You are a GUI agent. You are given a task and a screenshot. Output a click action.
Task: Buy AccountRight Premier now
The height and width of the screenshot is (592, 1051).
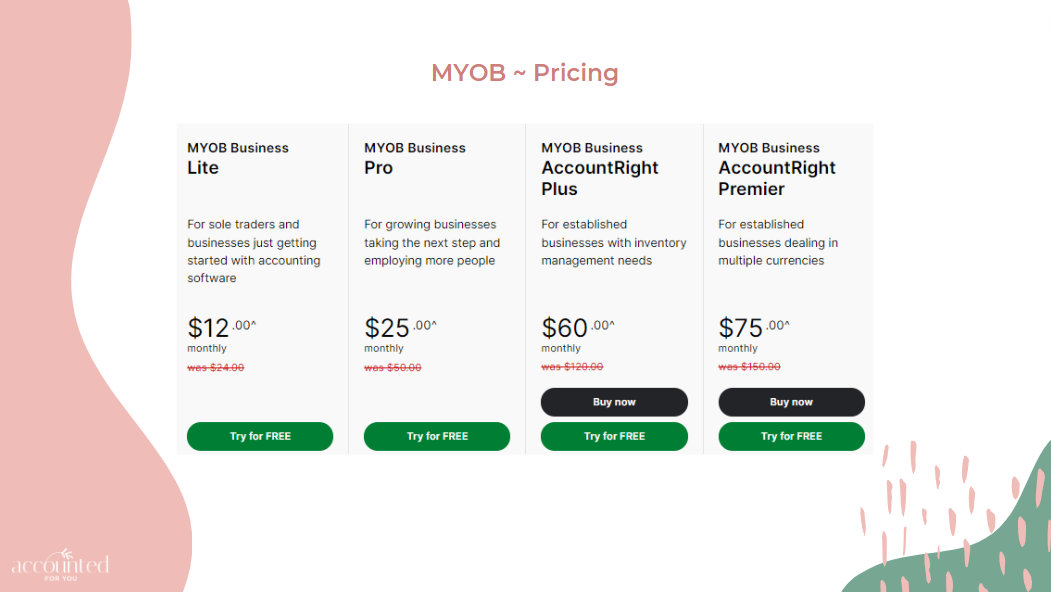792,402
